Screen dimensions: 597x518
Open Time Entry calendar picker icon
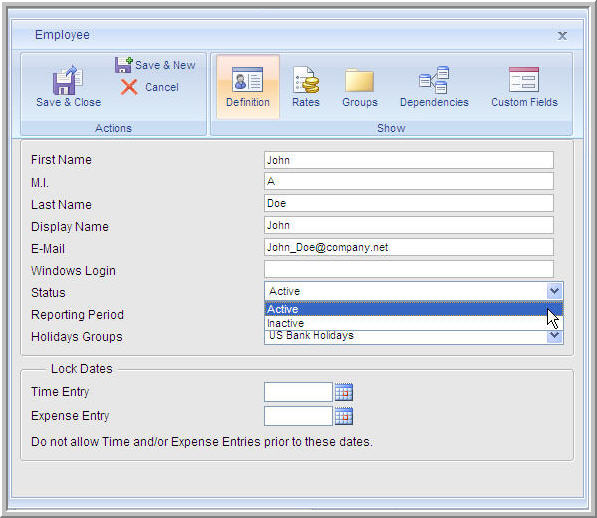(x=344, y=392)
